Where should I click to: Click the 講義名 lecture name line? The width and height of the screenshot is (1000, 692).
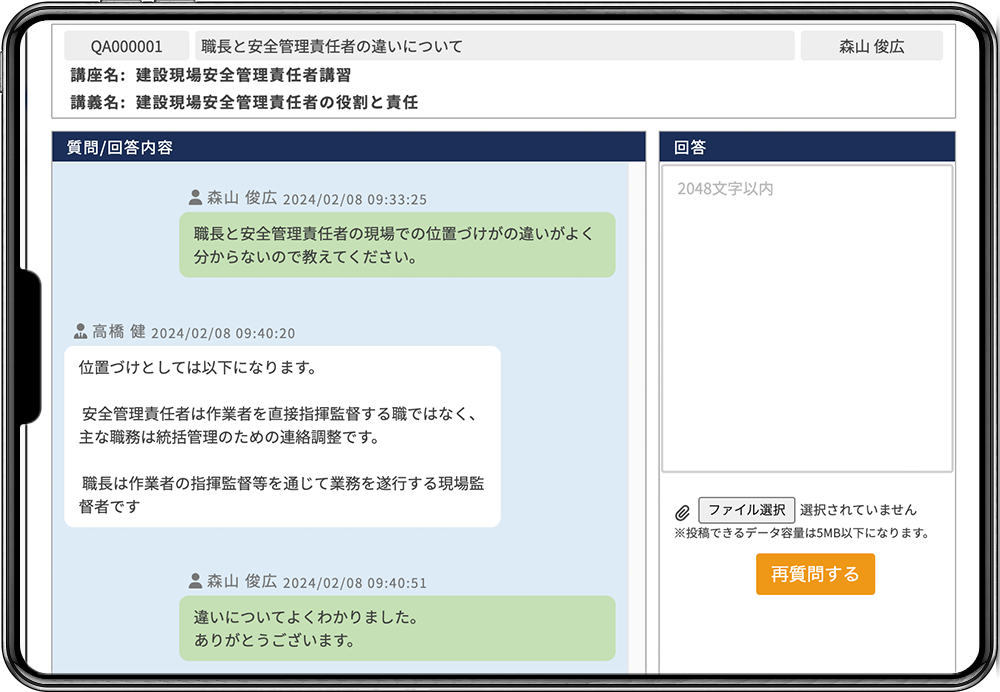coord(244,102)
